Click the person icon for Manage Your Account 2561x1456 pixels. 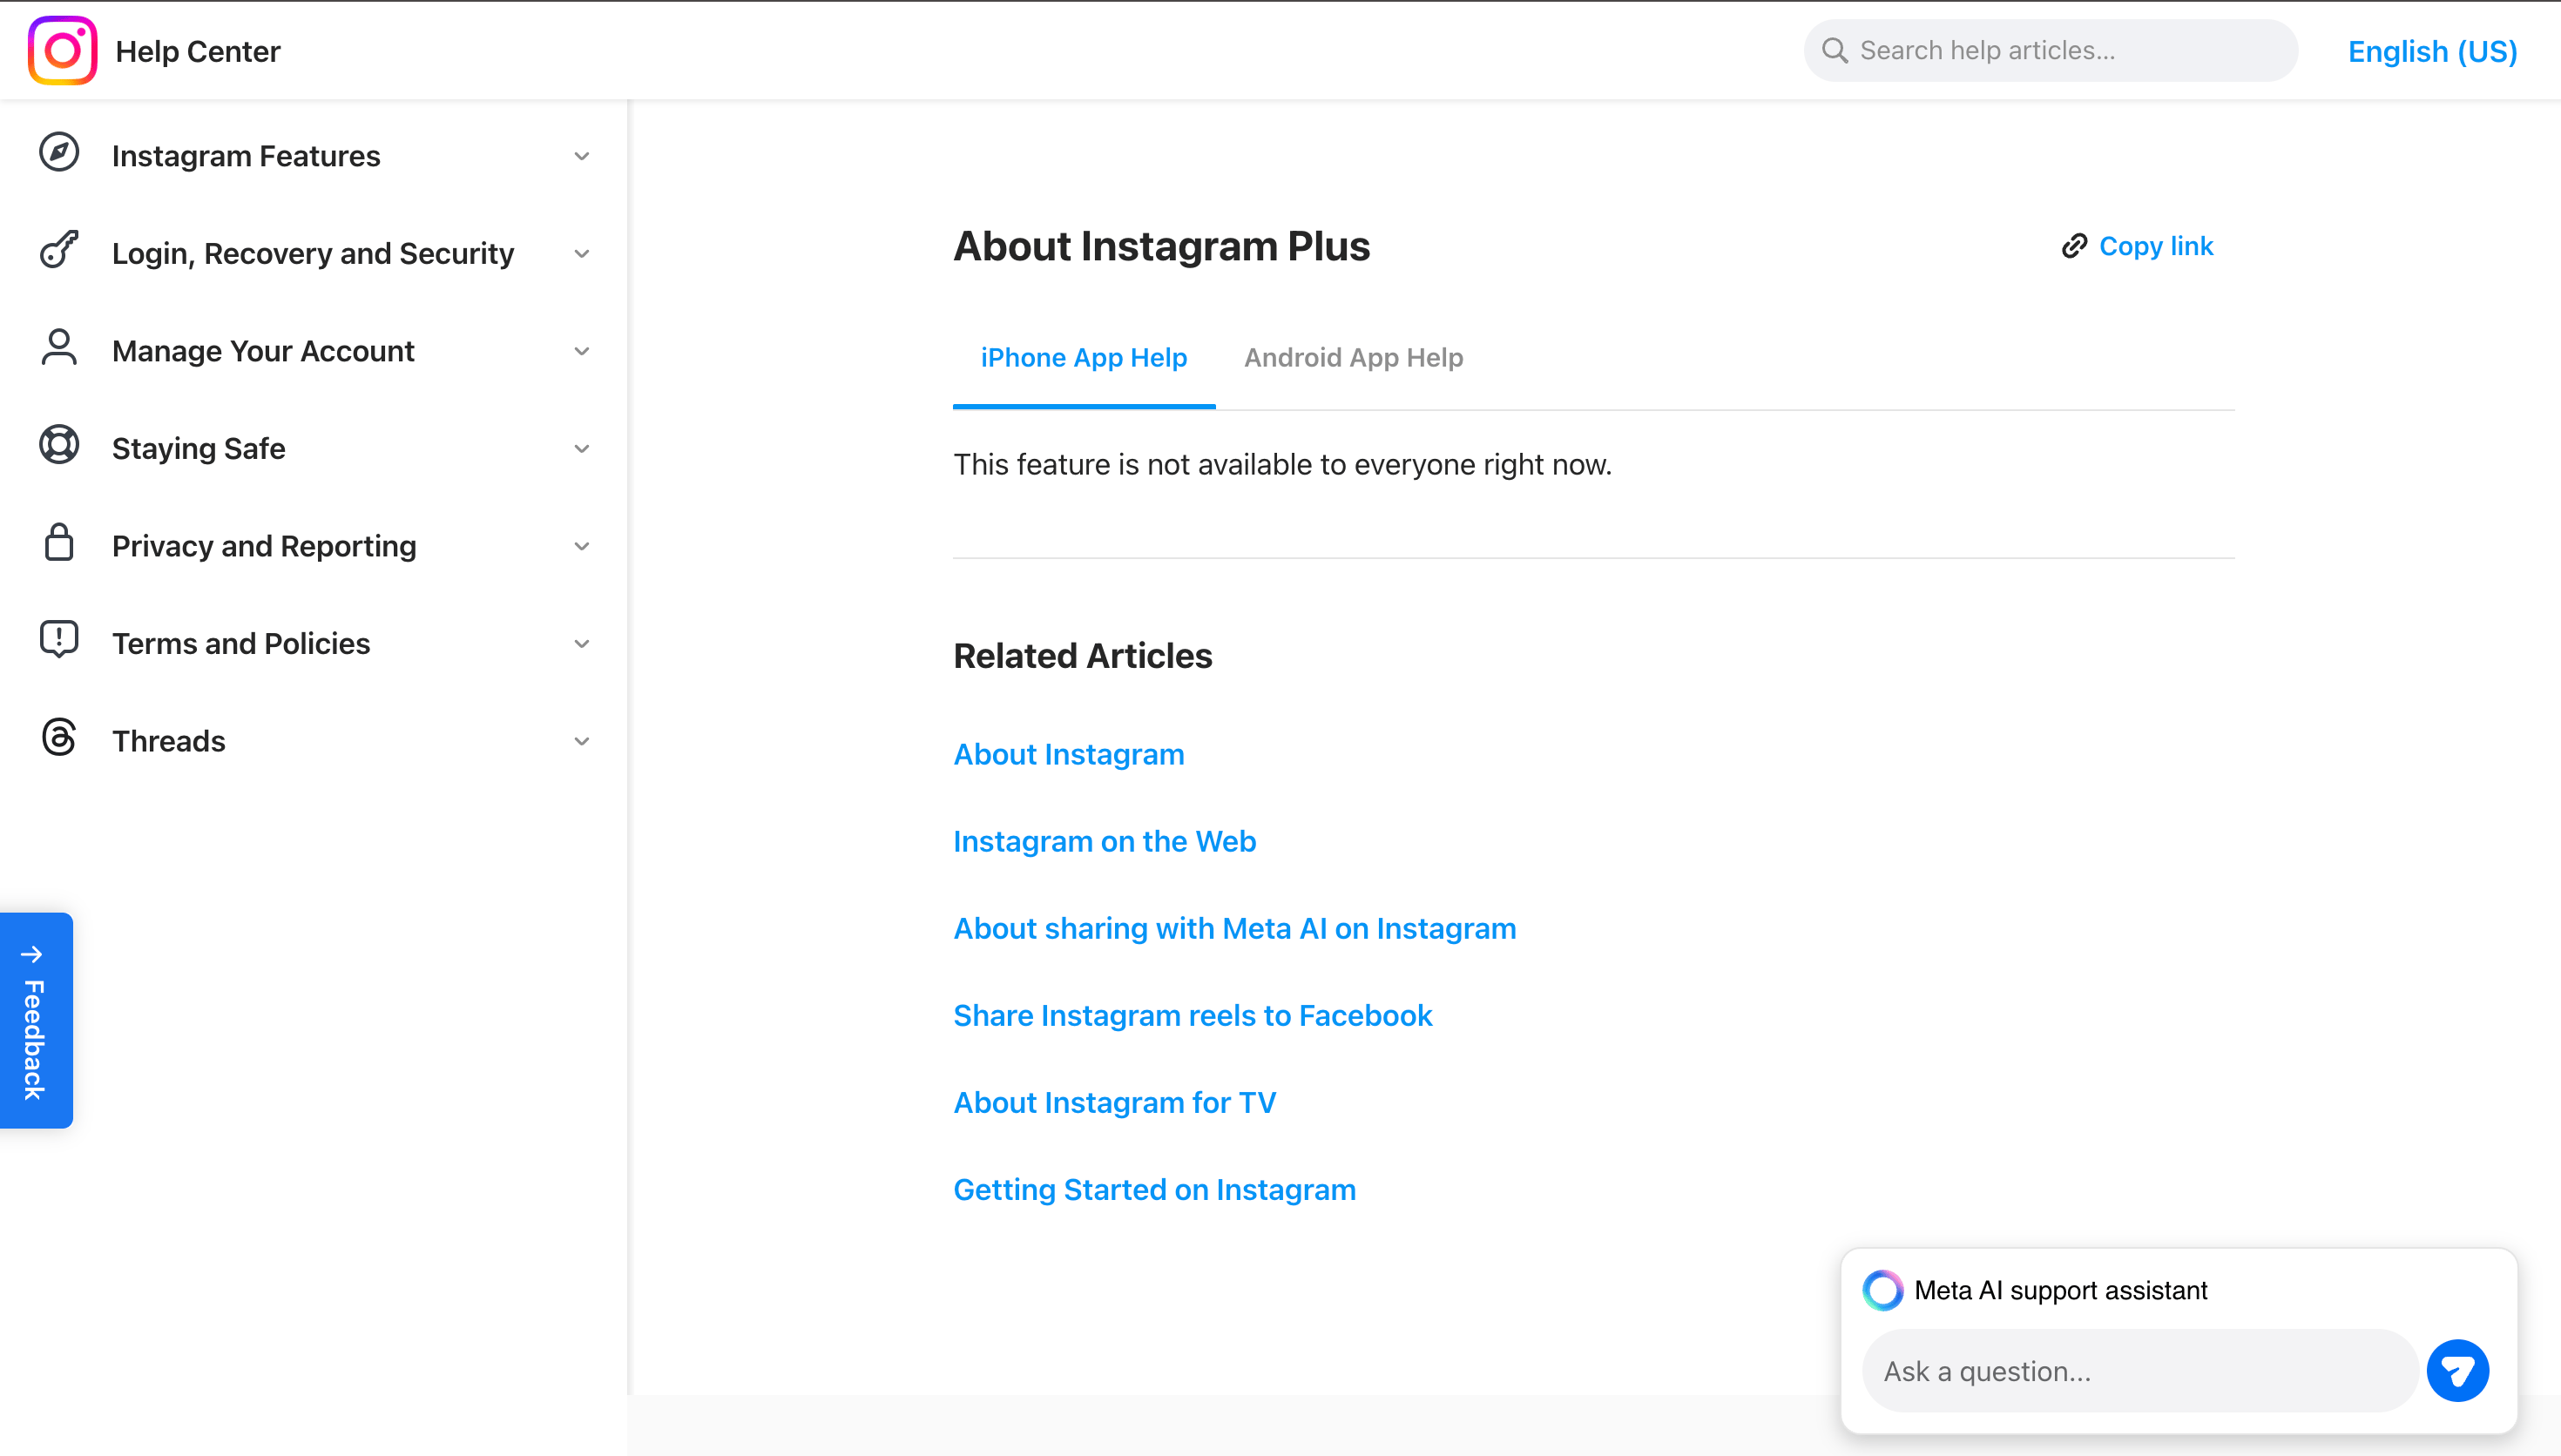click(59, 348)
